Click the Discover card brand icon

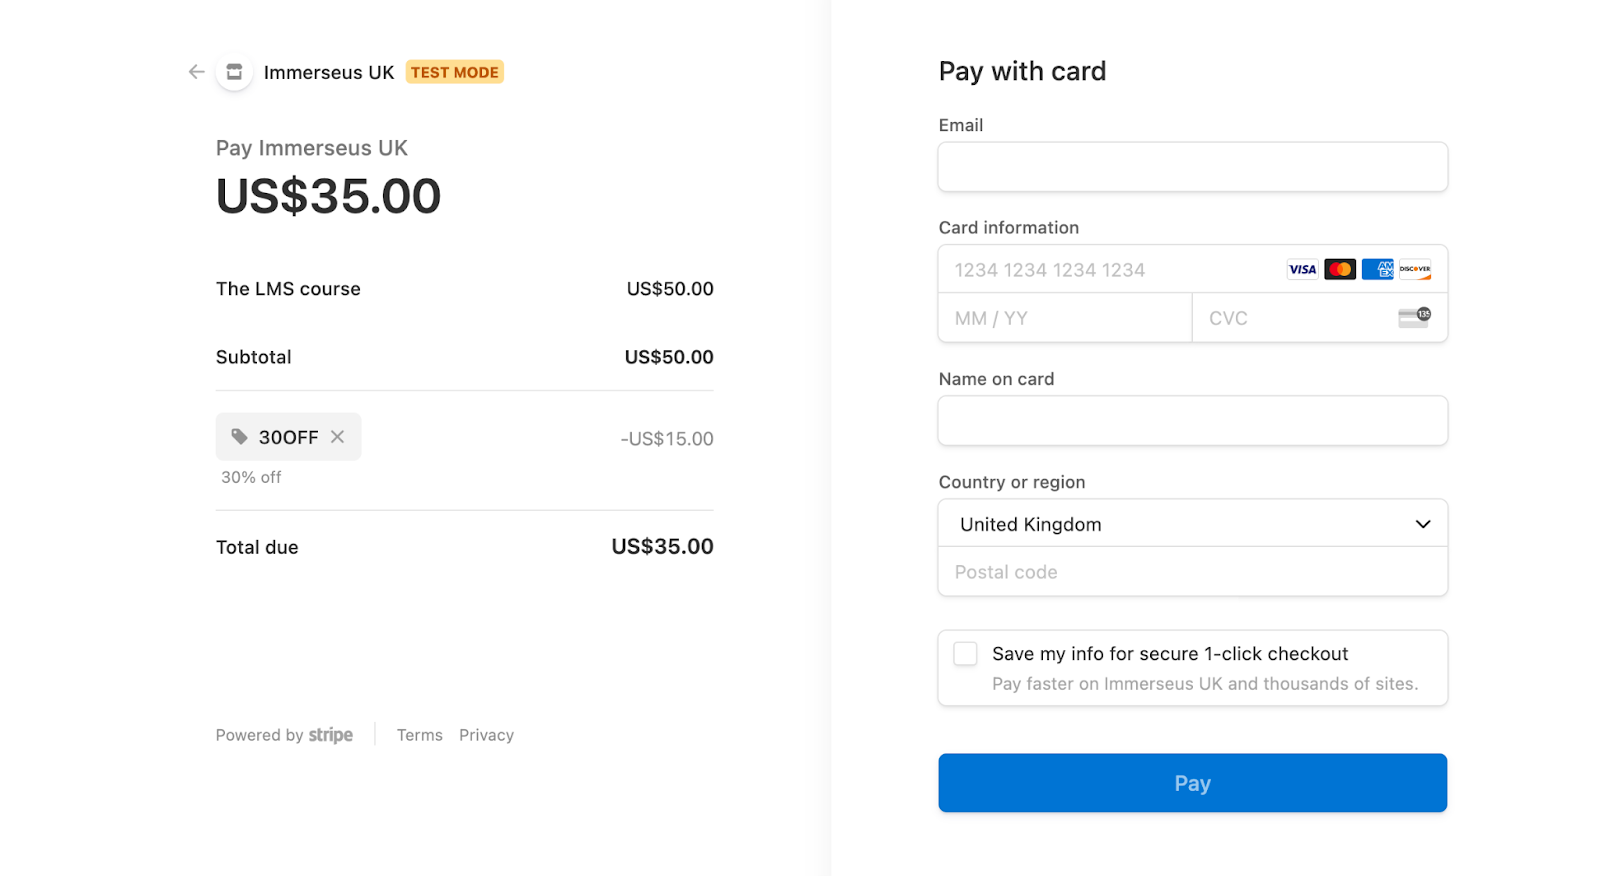click(1414, 269)
